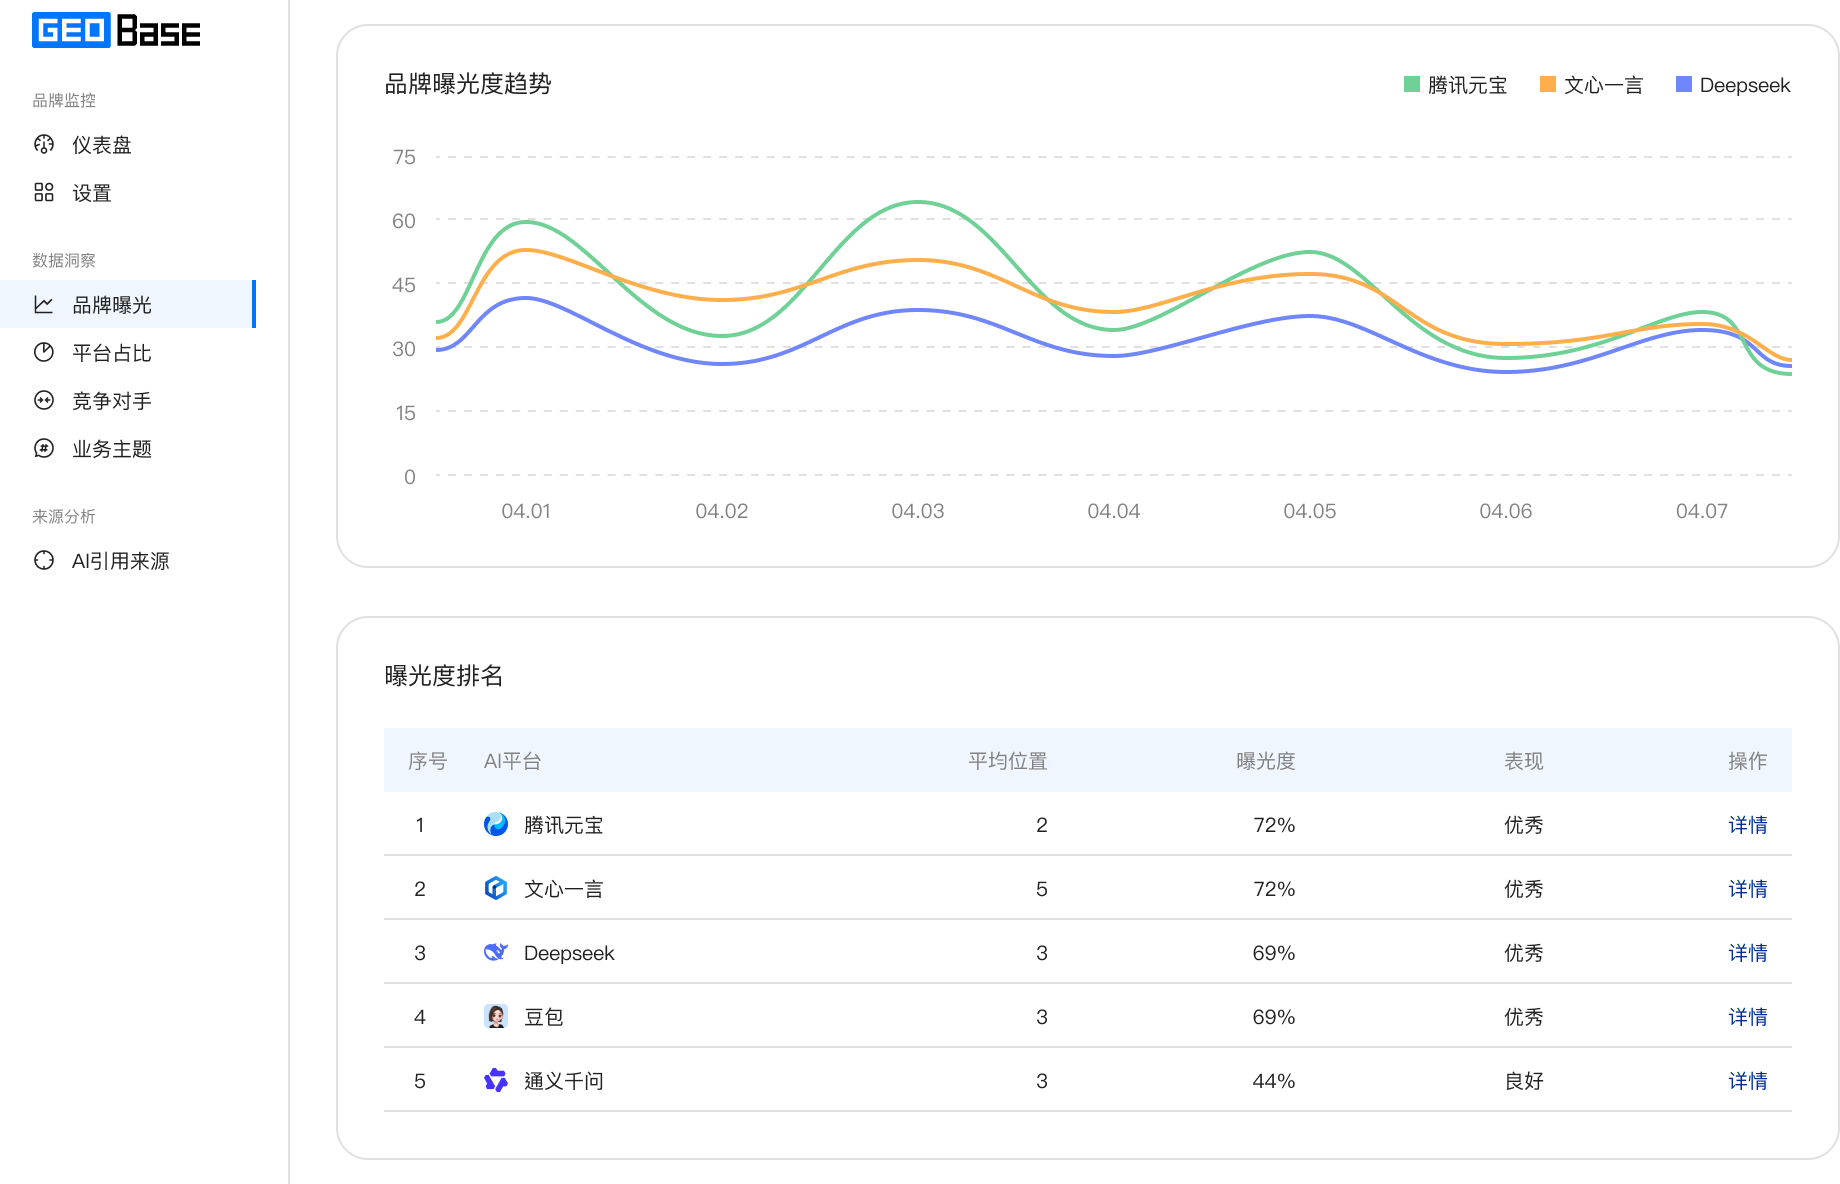Screen dimensions: 1840x1184
Task: Click the 文心一言 platform logo in table
Action: (x=496, y=889)
